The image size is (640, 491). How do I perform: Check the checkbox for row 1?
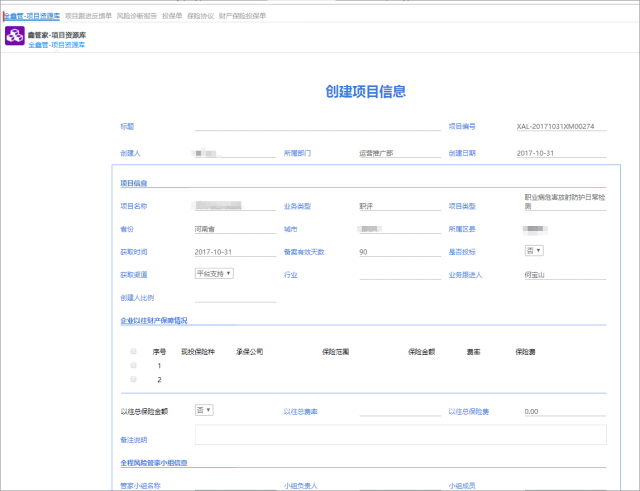133,365
